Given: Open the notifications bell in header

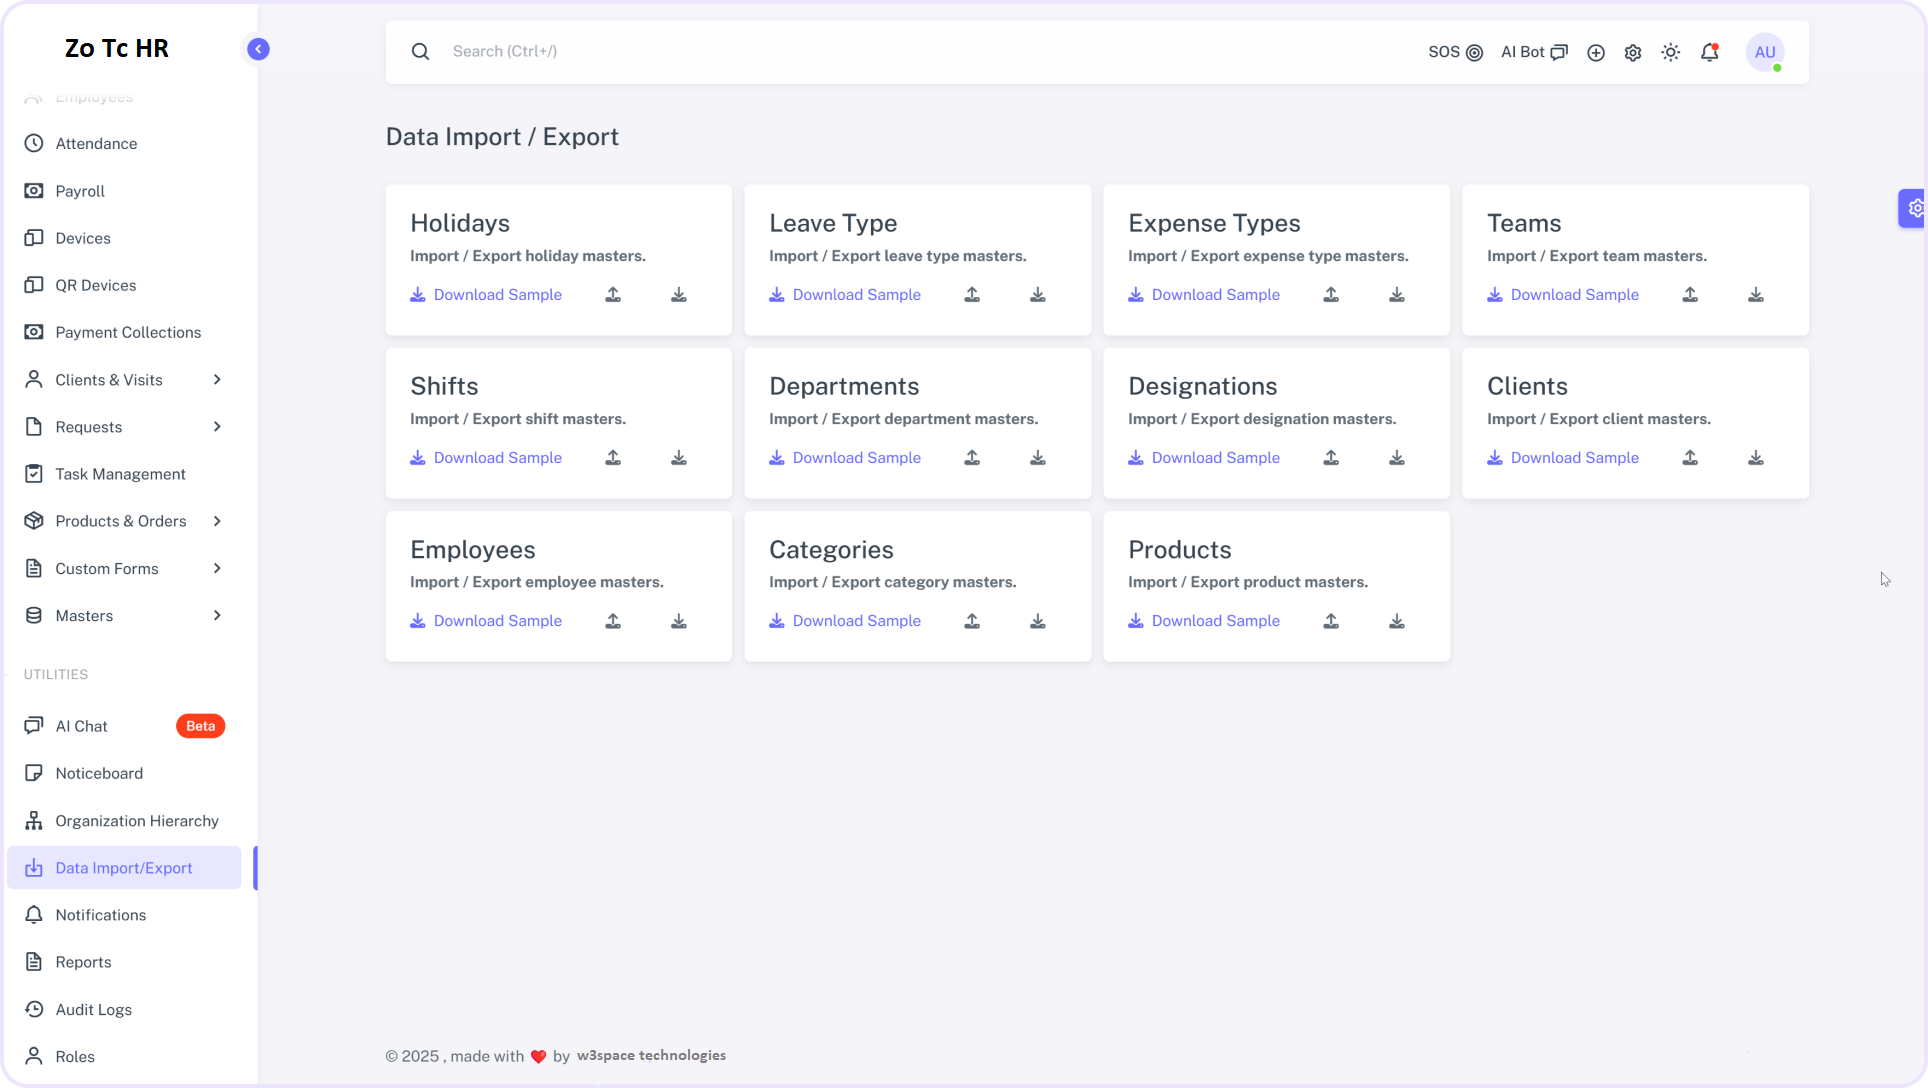Looking at the screenshot, I should [1710, 52].
